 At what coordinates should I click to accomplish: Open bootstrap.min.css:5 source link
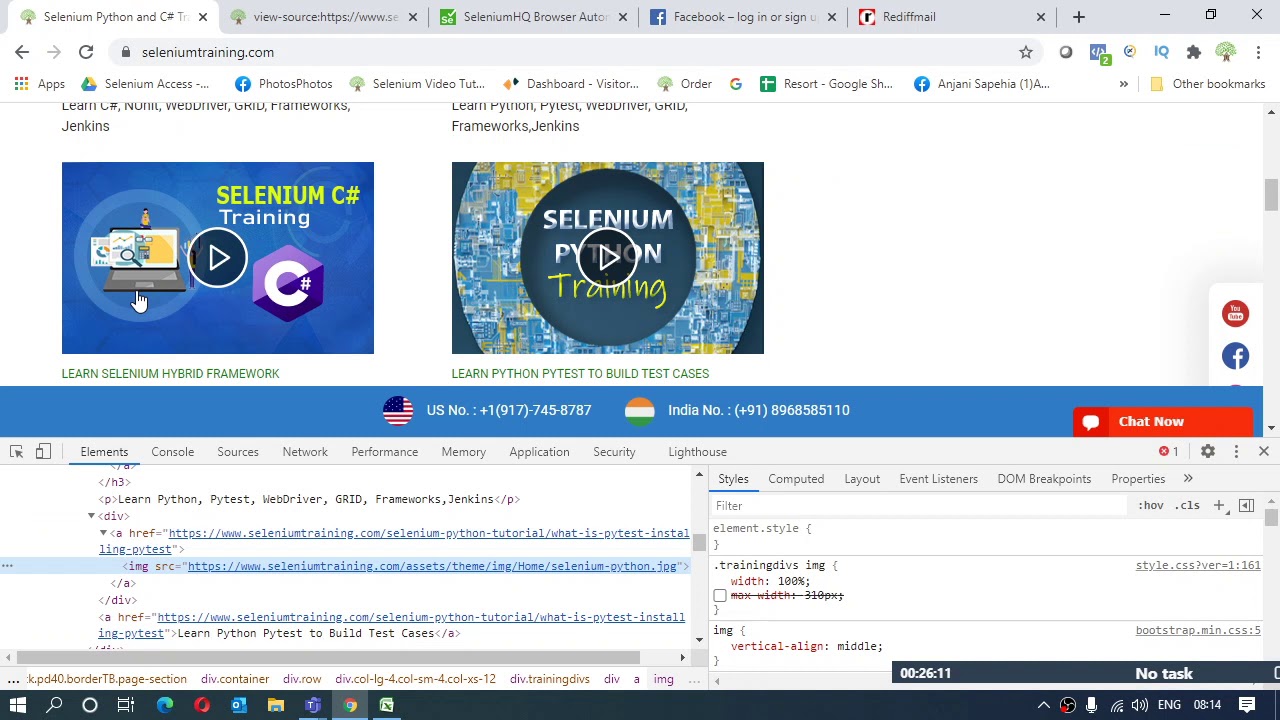[1198, 631]
